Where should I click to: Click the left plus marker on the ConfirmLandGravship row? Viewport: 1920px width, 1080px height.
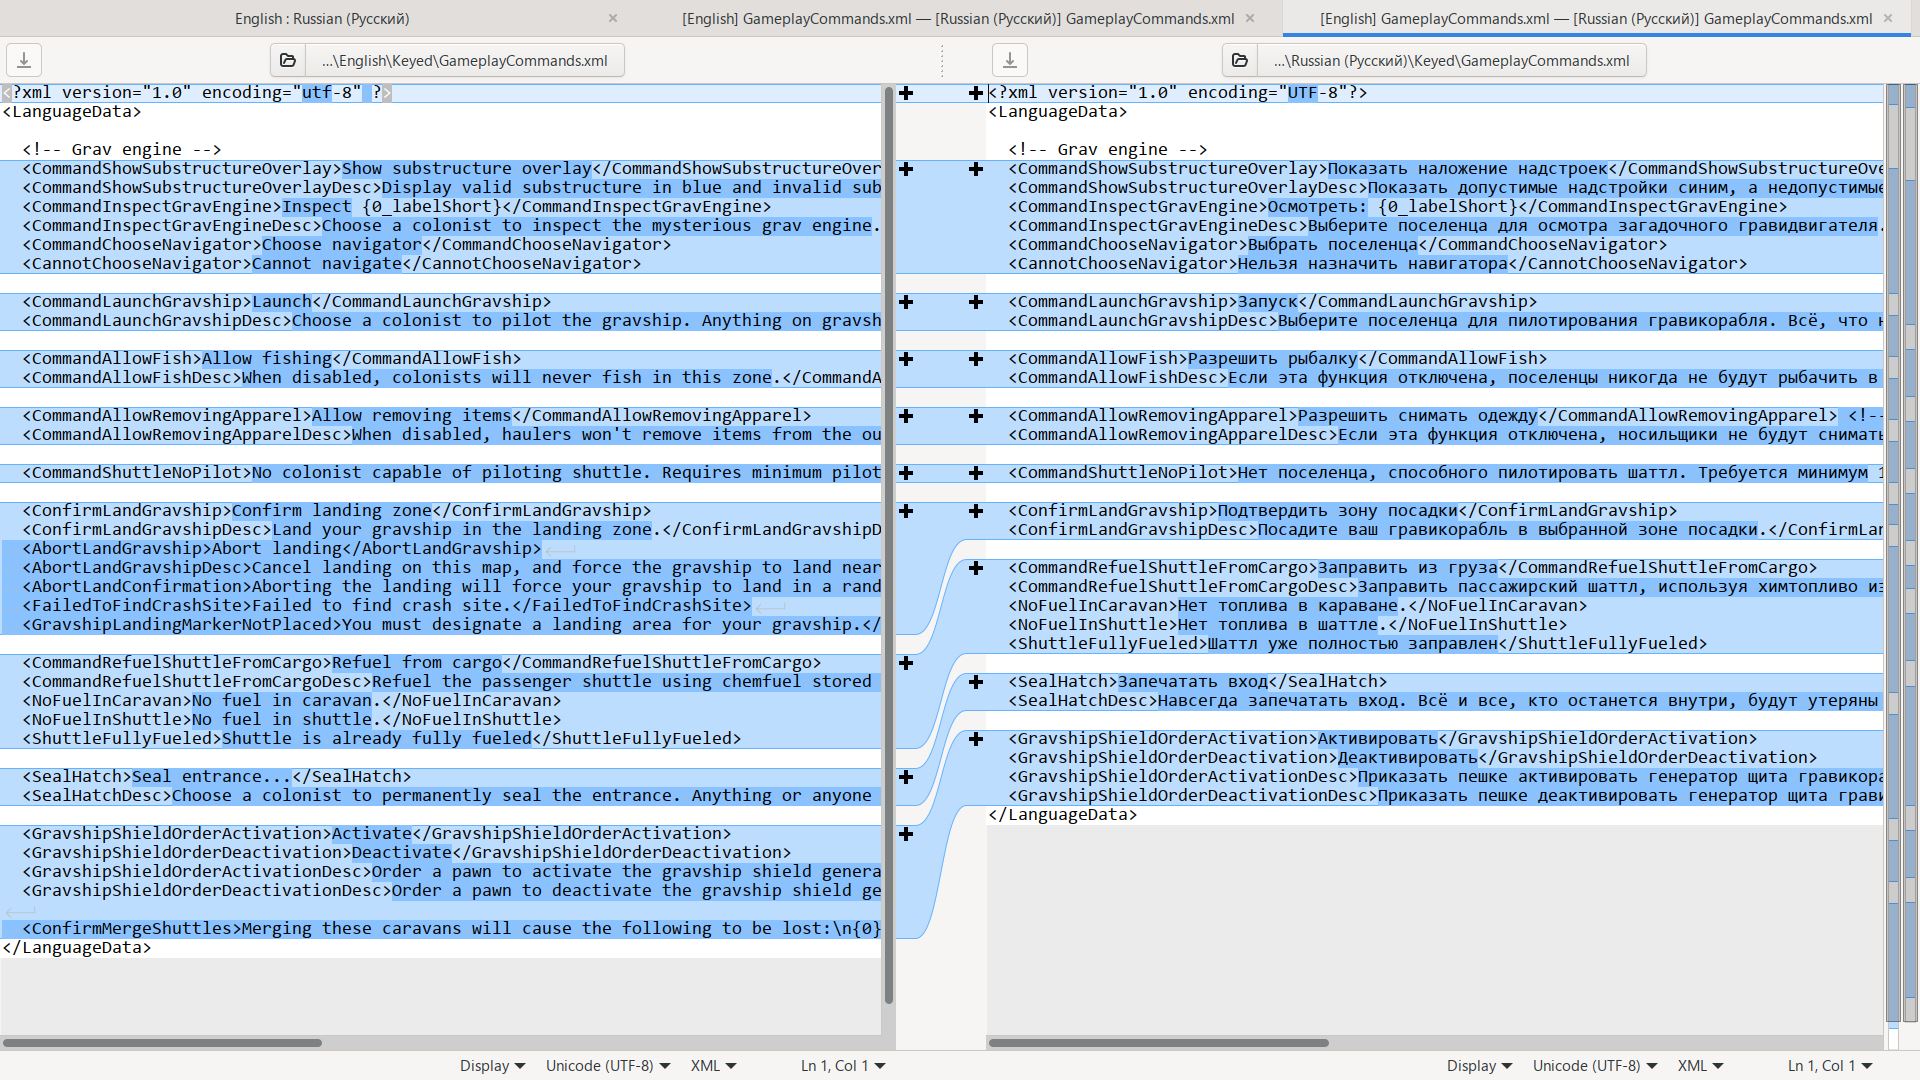point(906,511)
